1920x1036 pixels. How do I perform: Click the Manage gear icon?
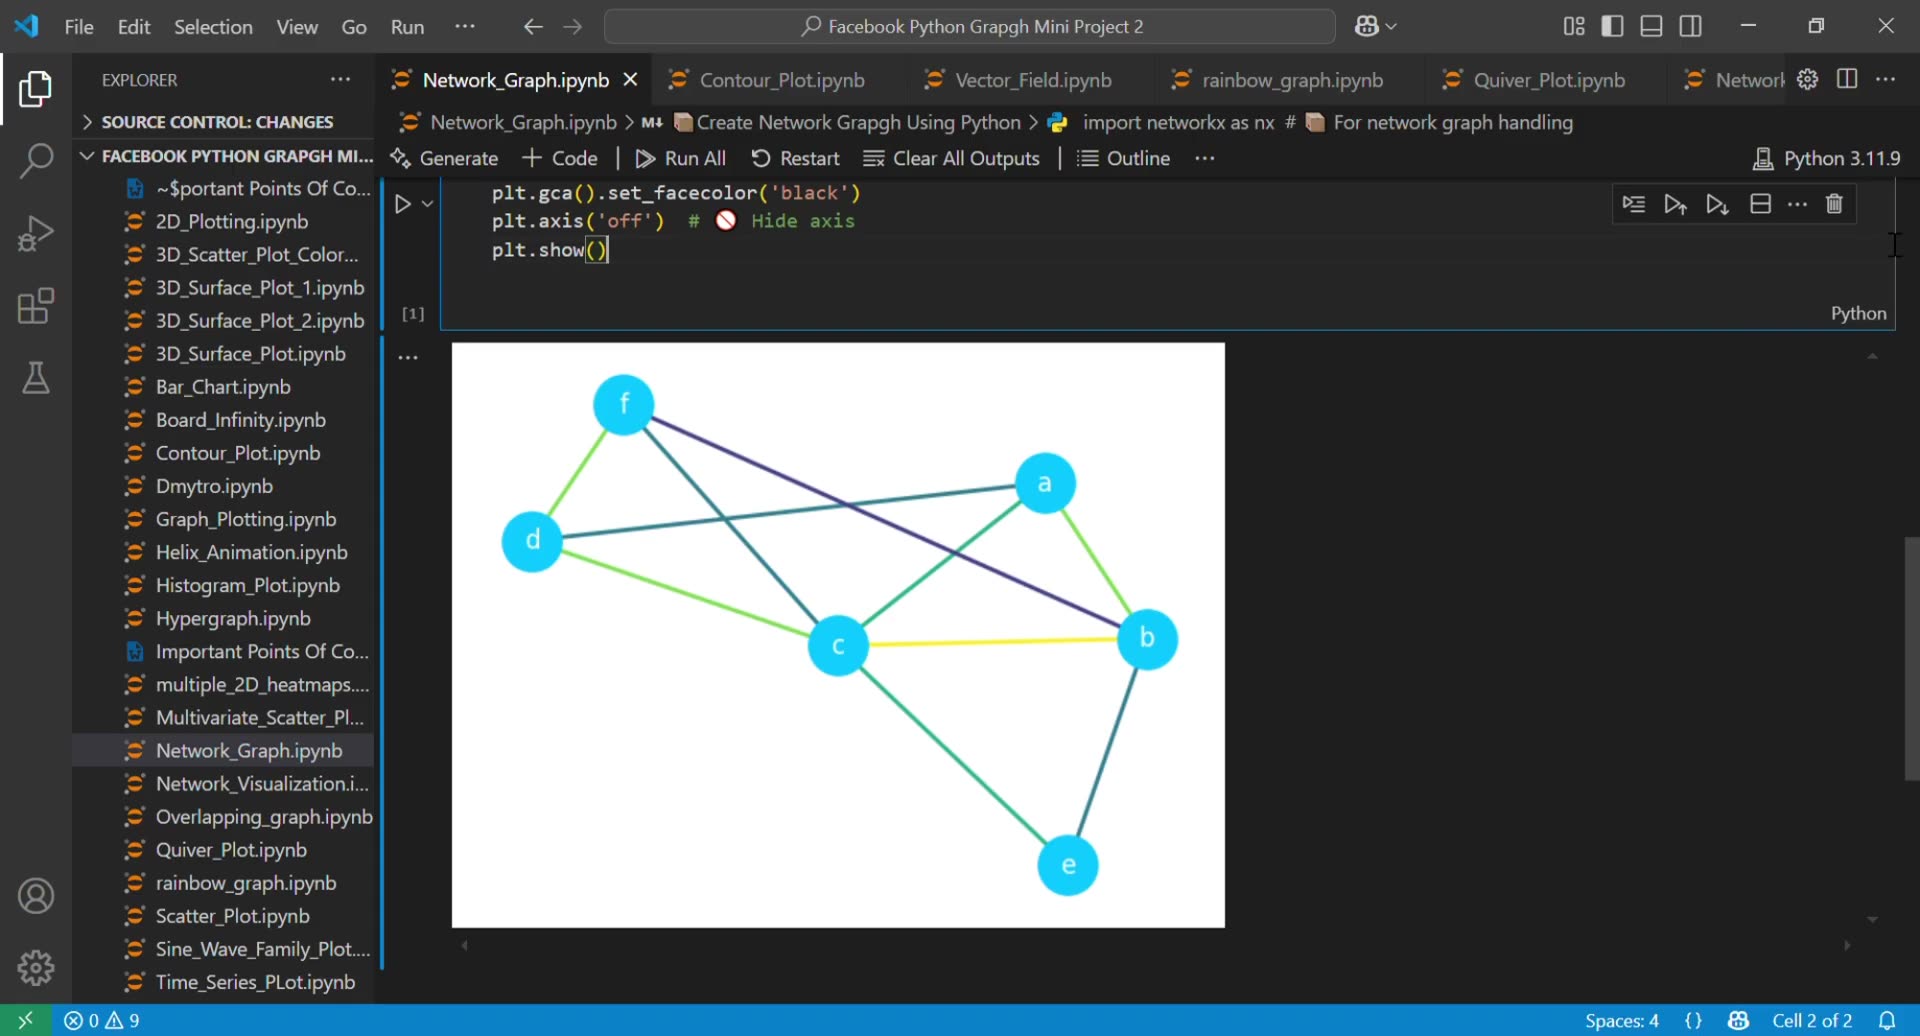point(36,967)
